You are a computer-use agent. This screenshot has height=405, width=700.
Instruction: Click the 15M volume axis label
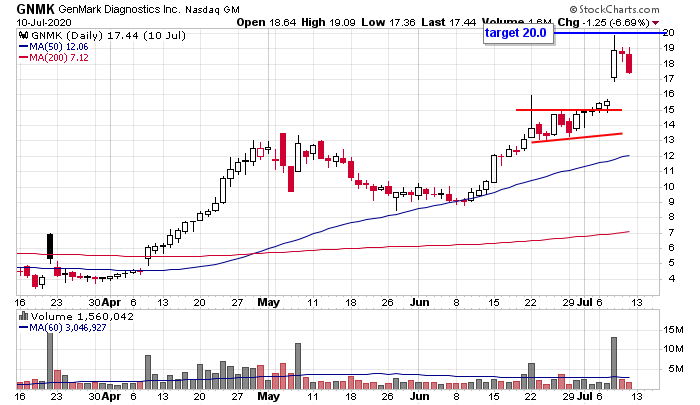coord(673,330)
